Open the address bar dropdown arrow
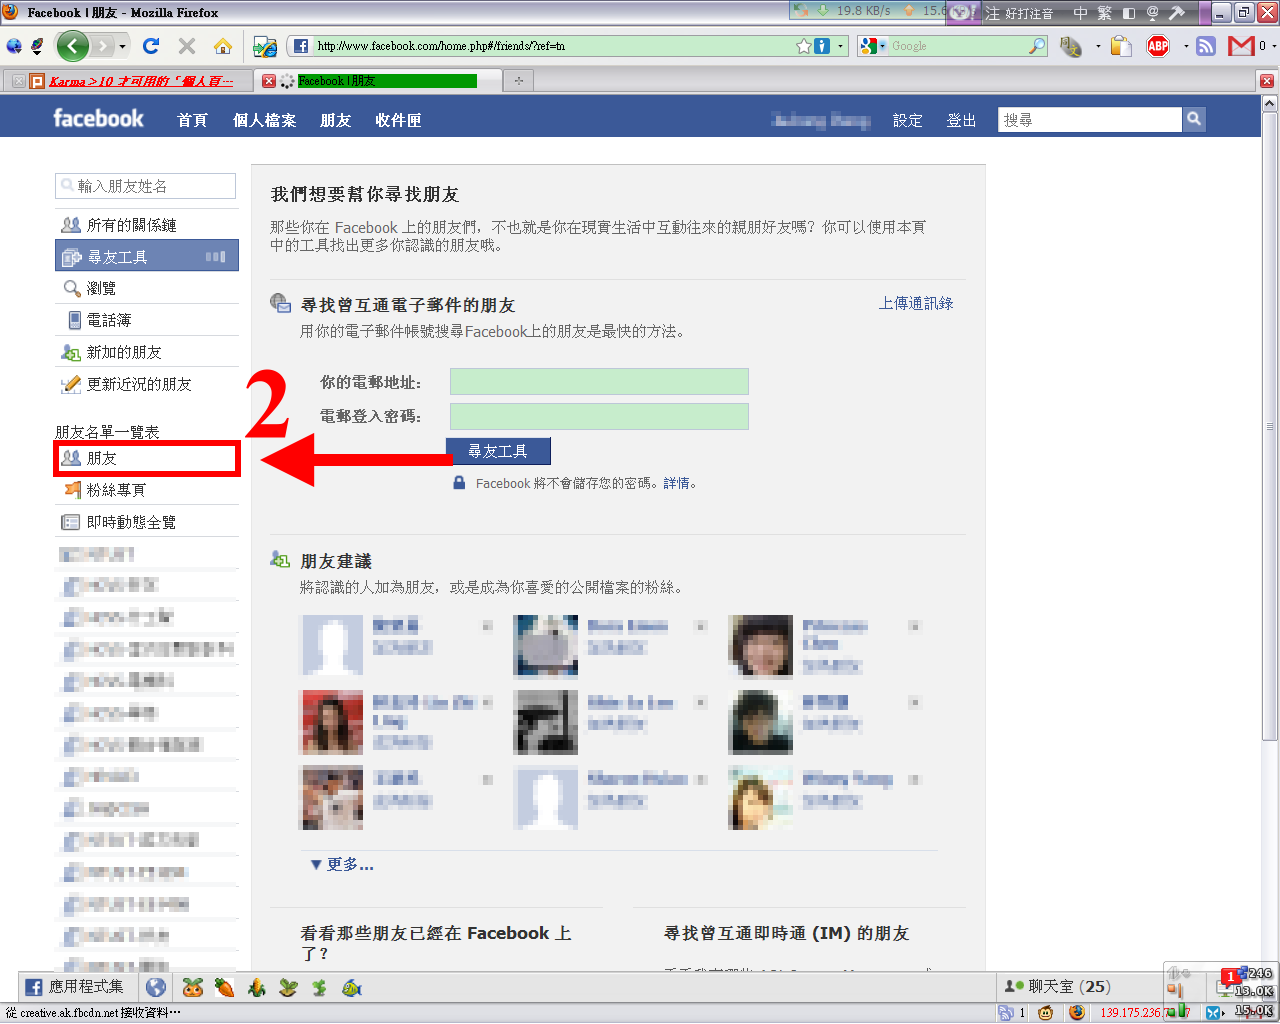The height and width of the screenshot is (1024, 1280). coord(841,46)
